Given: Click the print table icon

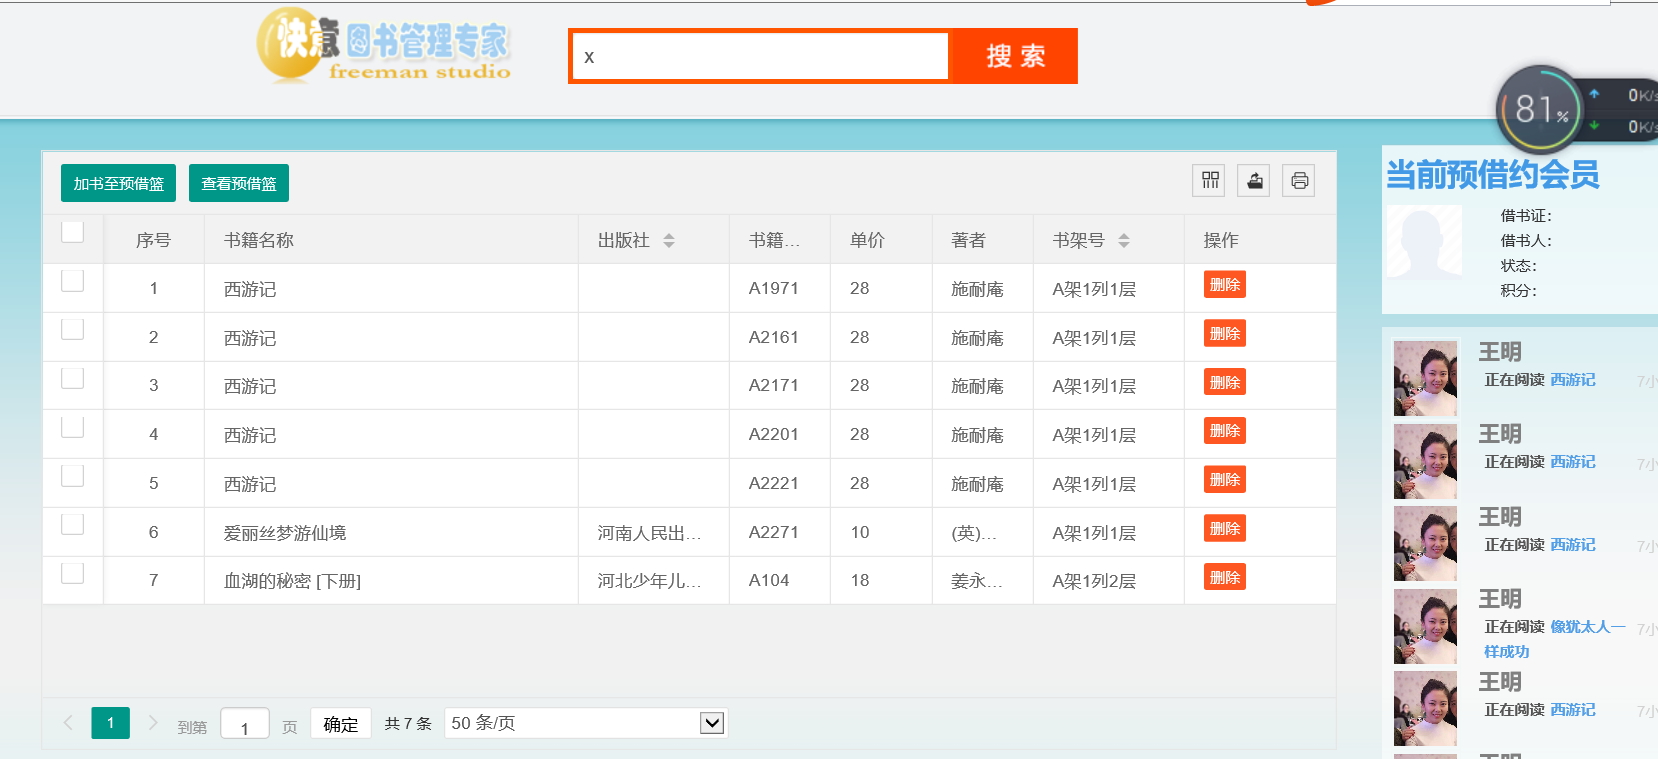Looking at the screenshot, I should click(x=1299, y=180).
